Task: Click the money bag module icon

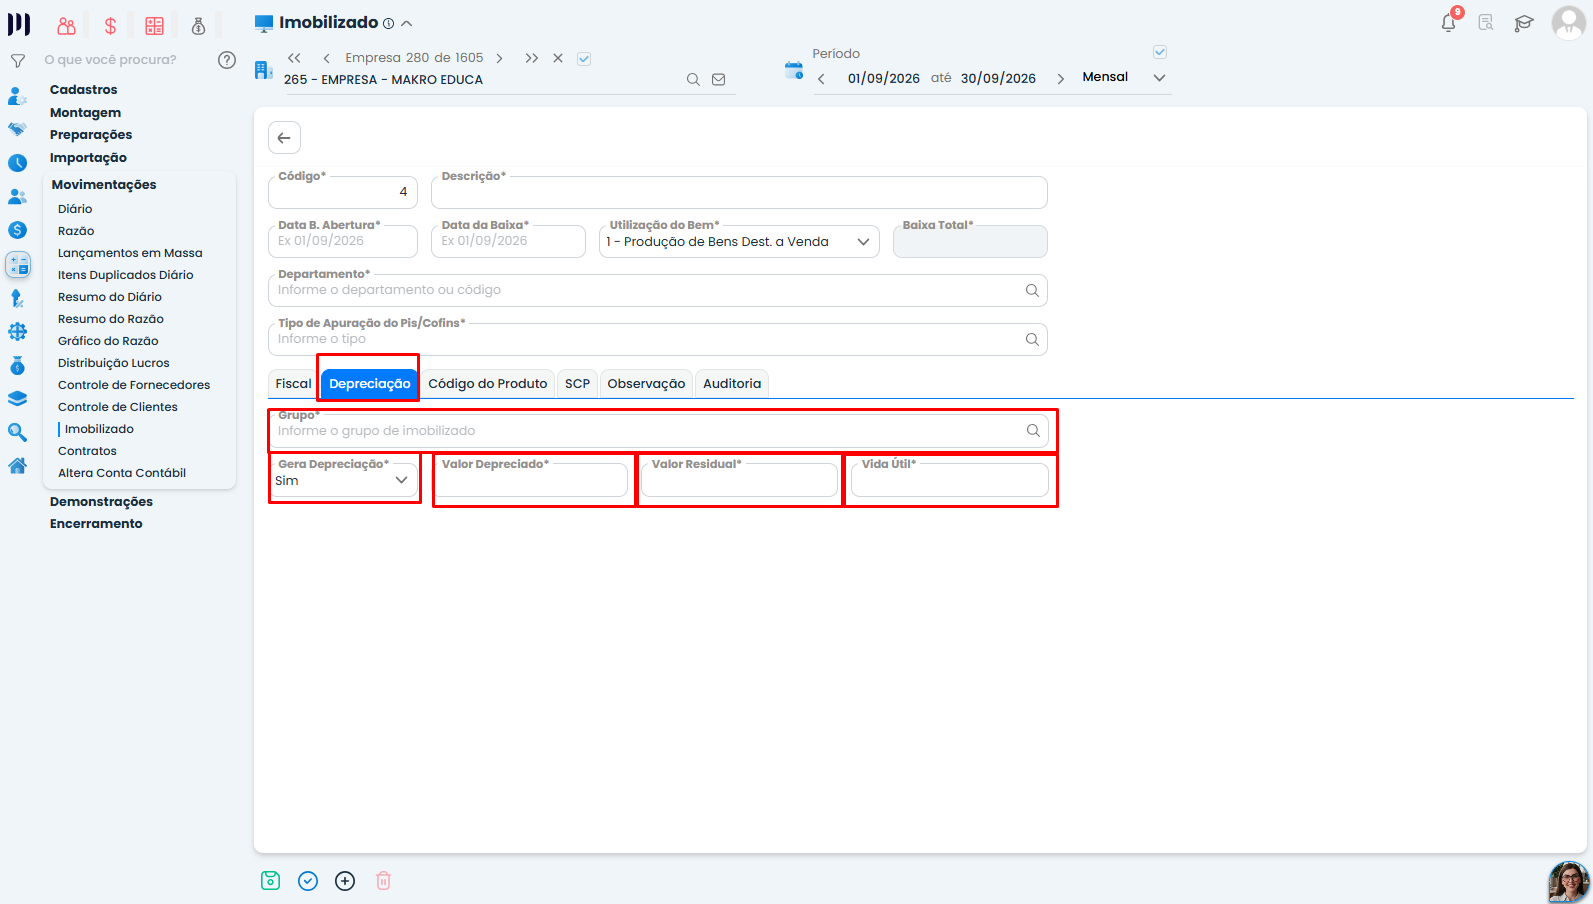Action: [198, 26]
